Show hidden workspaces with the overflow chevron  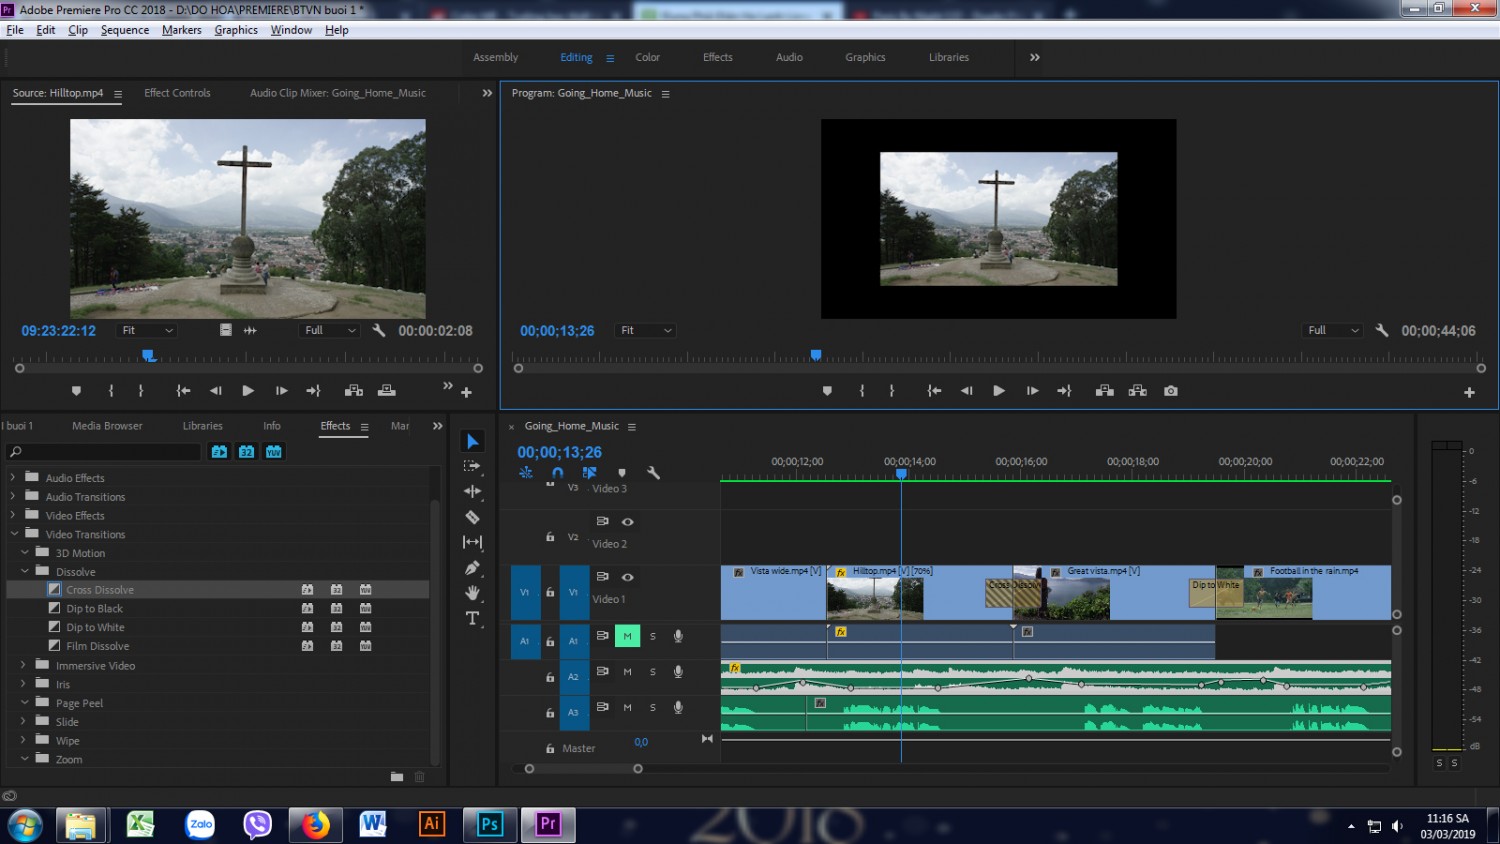pos(1035,57)
